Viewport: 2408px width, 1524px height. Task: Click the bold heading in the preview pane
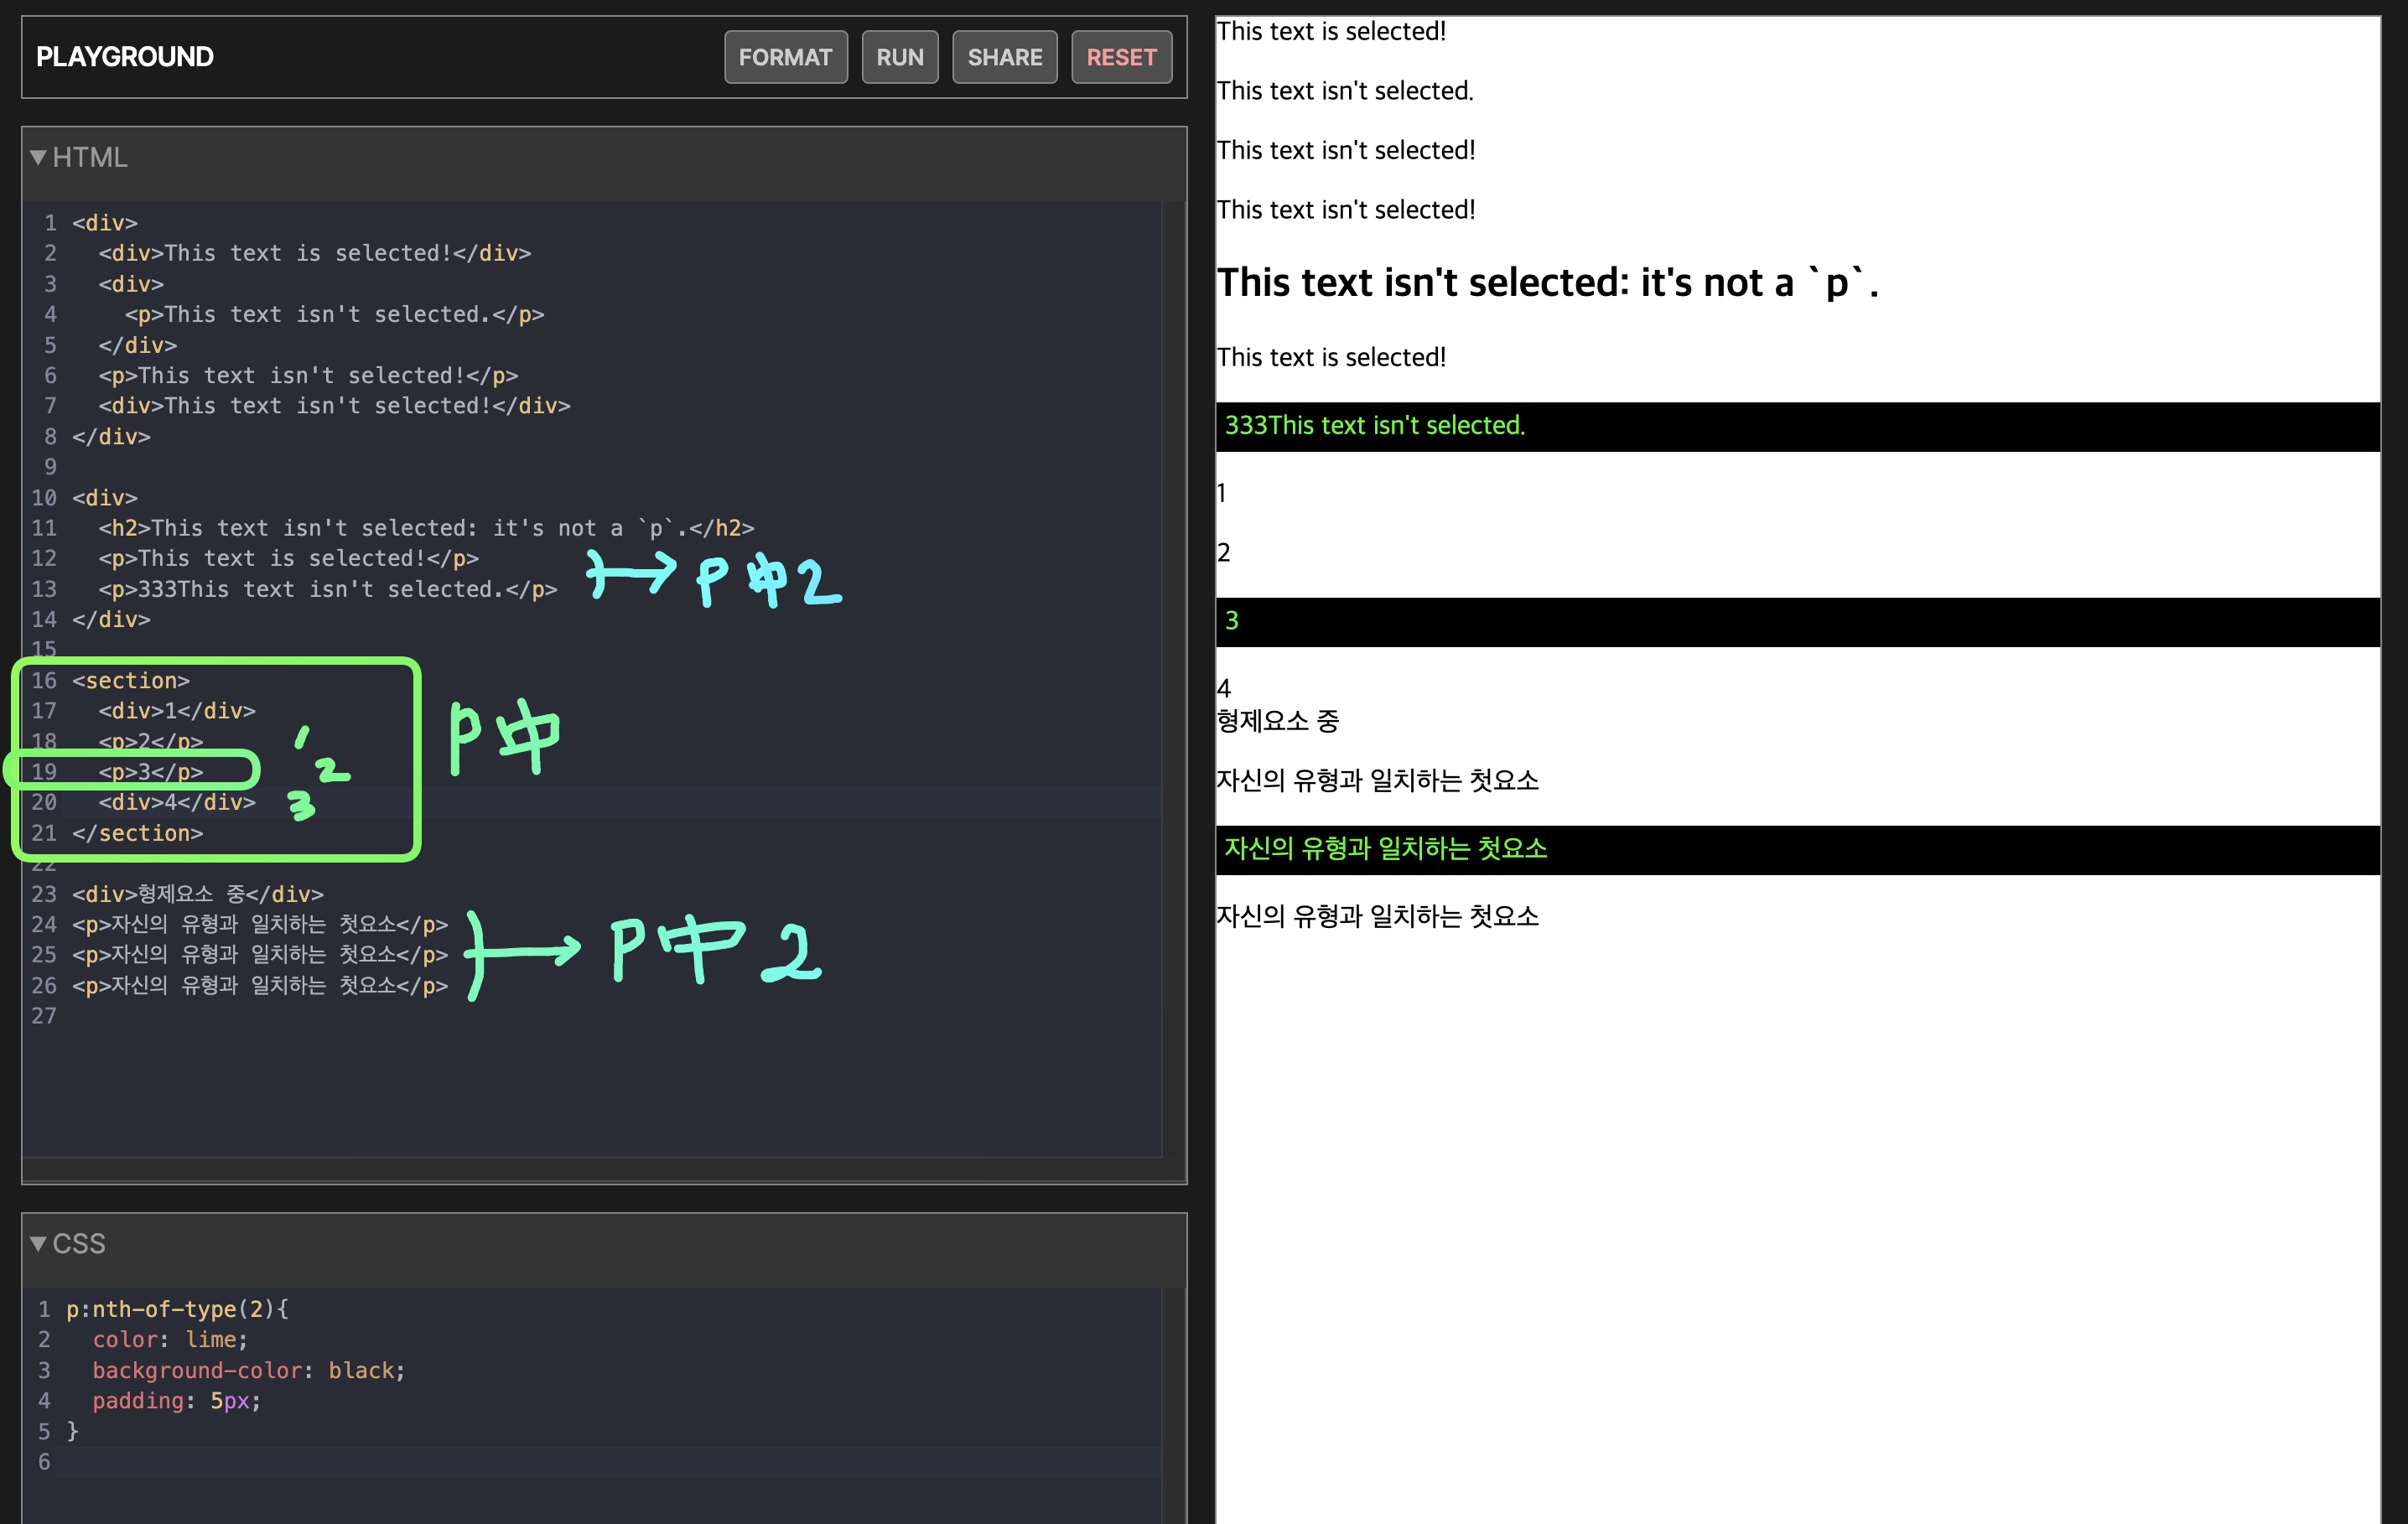[1546, 283]
